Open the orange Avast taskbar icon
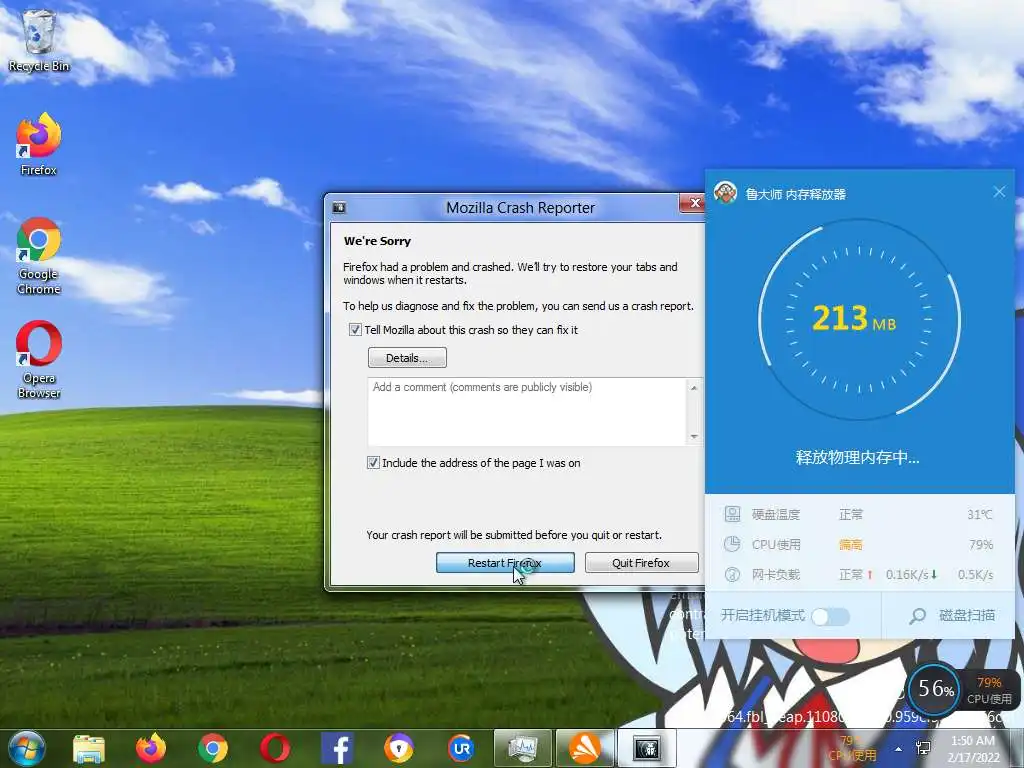Viewport: 1024px width, 768px height. pyautogui.click(x=584, y=748)
